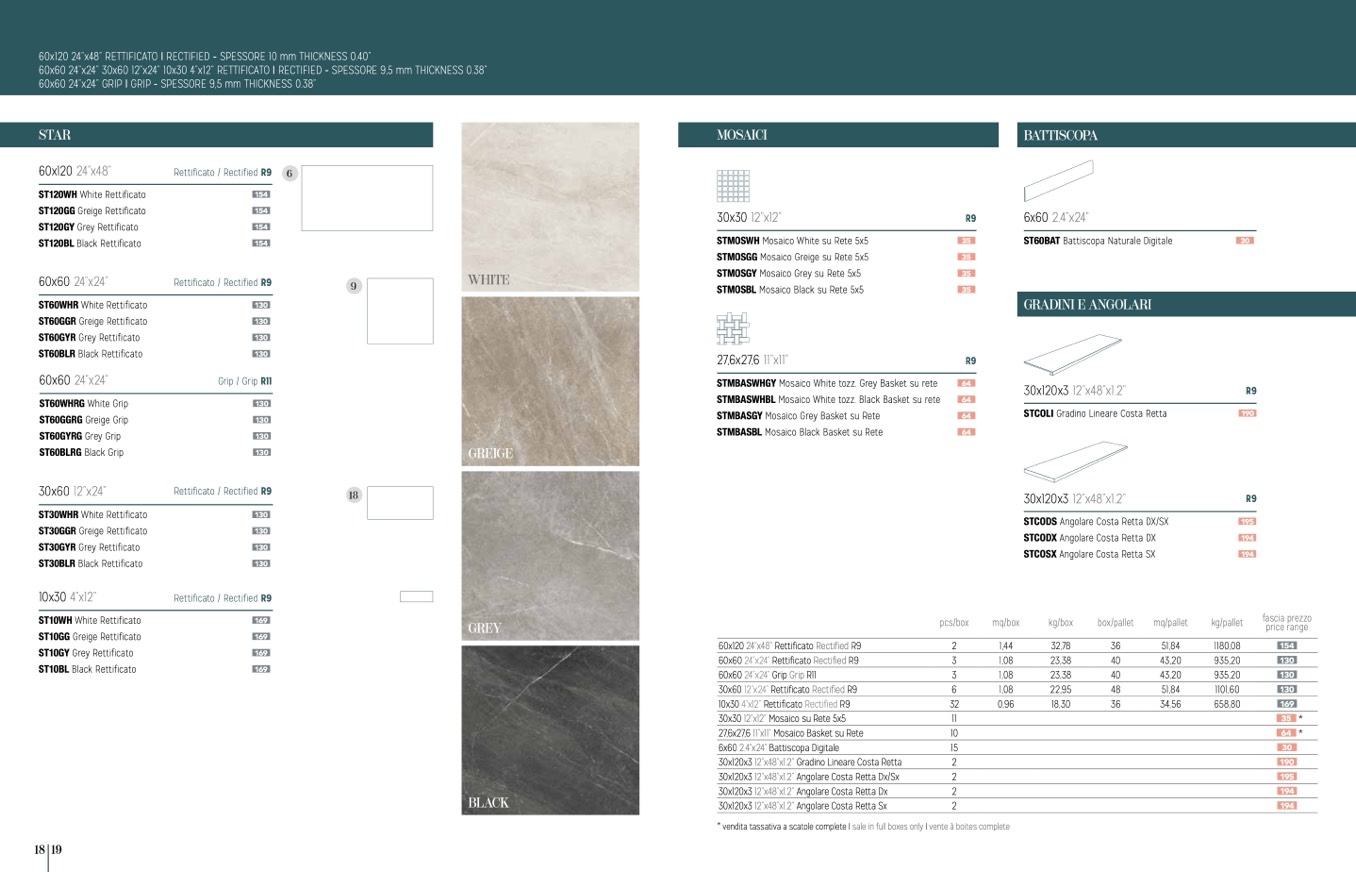The width and height of the screenshot is (1356, 872).
Task: Click the circled number 18 badge
Action: (353, 495)
